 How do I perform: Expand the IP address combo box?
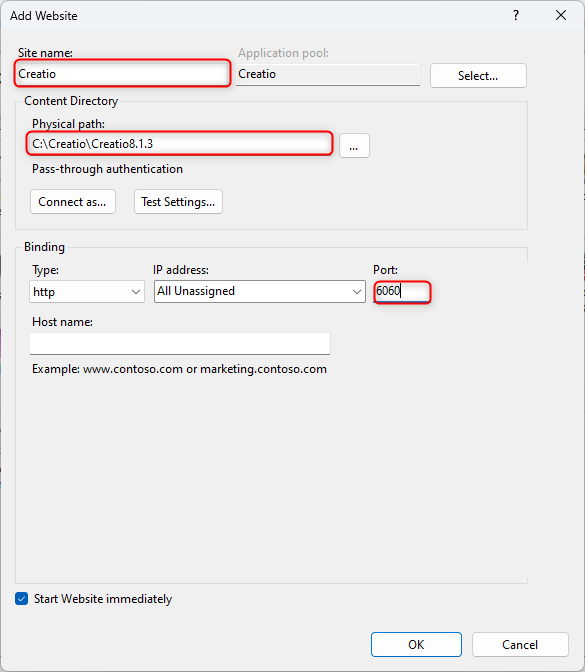(260, 291)
